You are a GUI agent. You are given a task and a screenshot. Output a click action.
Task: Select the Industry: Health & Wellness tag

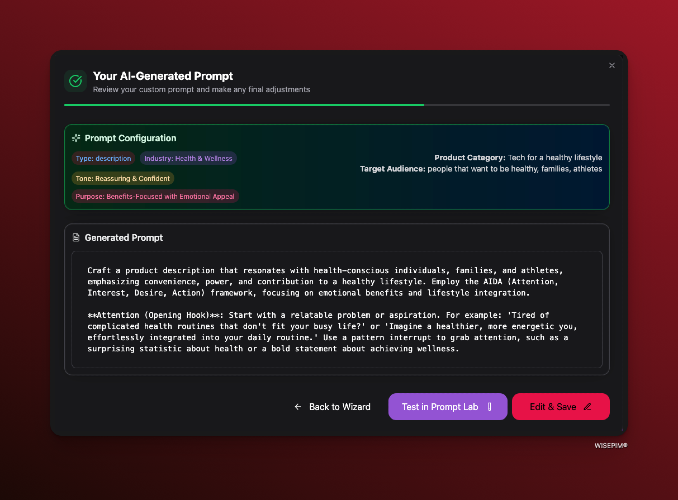(x=188, y=158)
